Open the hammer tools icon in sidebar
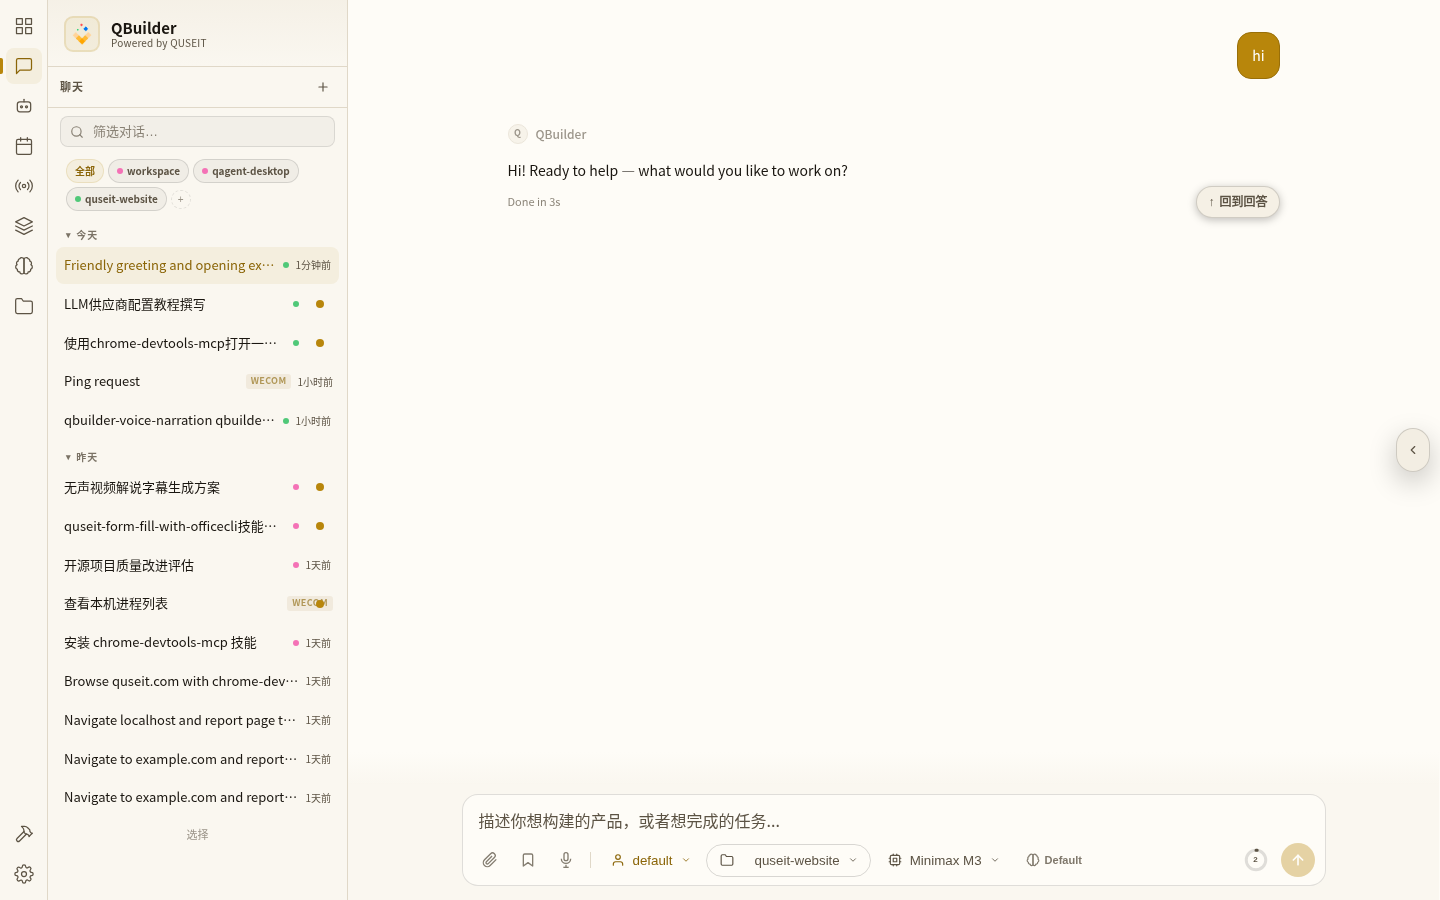 (x=24, y=834)
